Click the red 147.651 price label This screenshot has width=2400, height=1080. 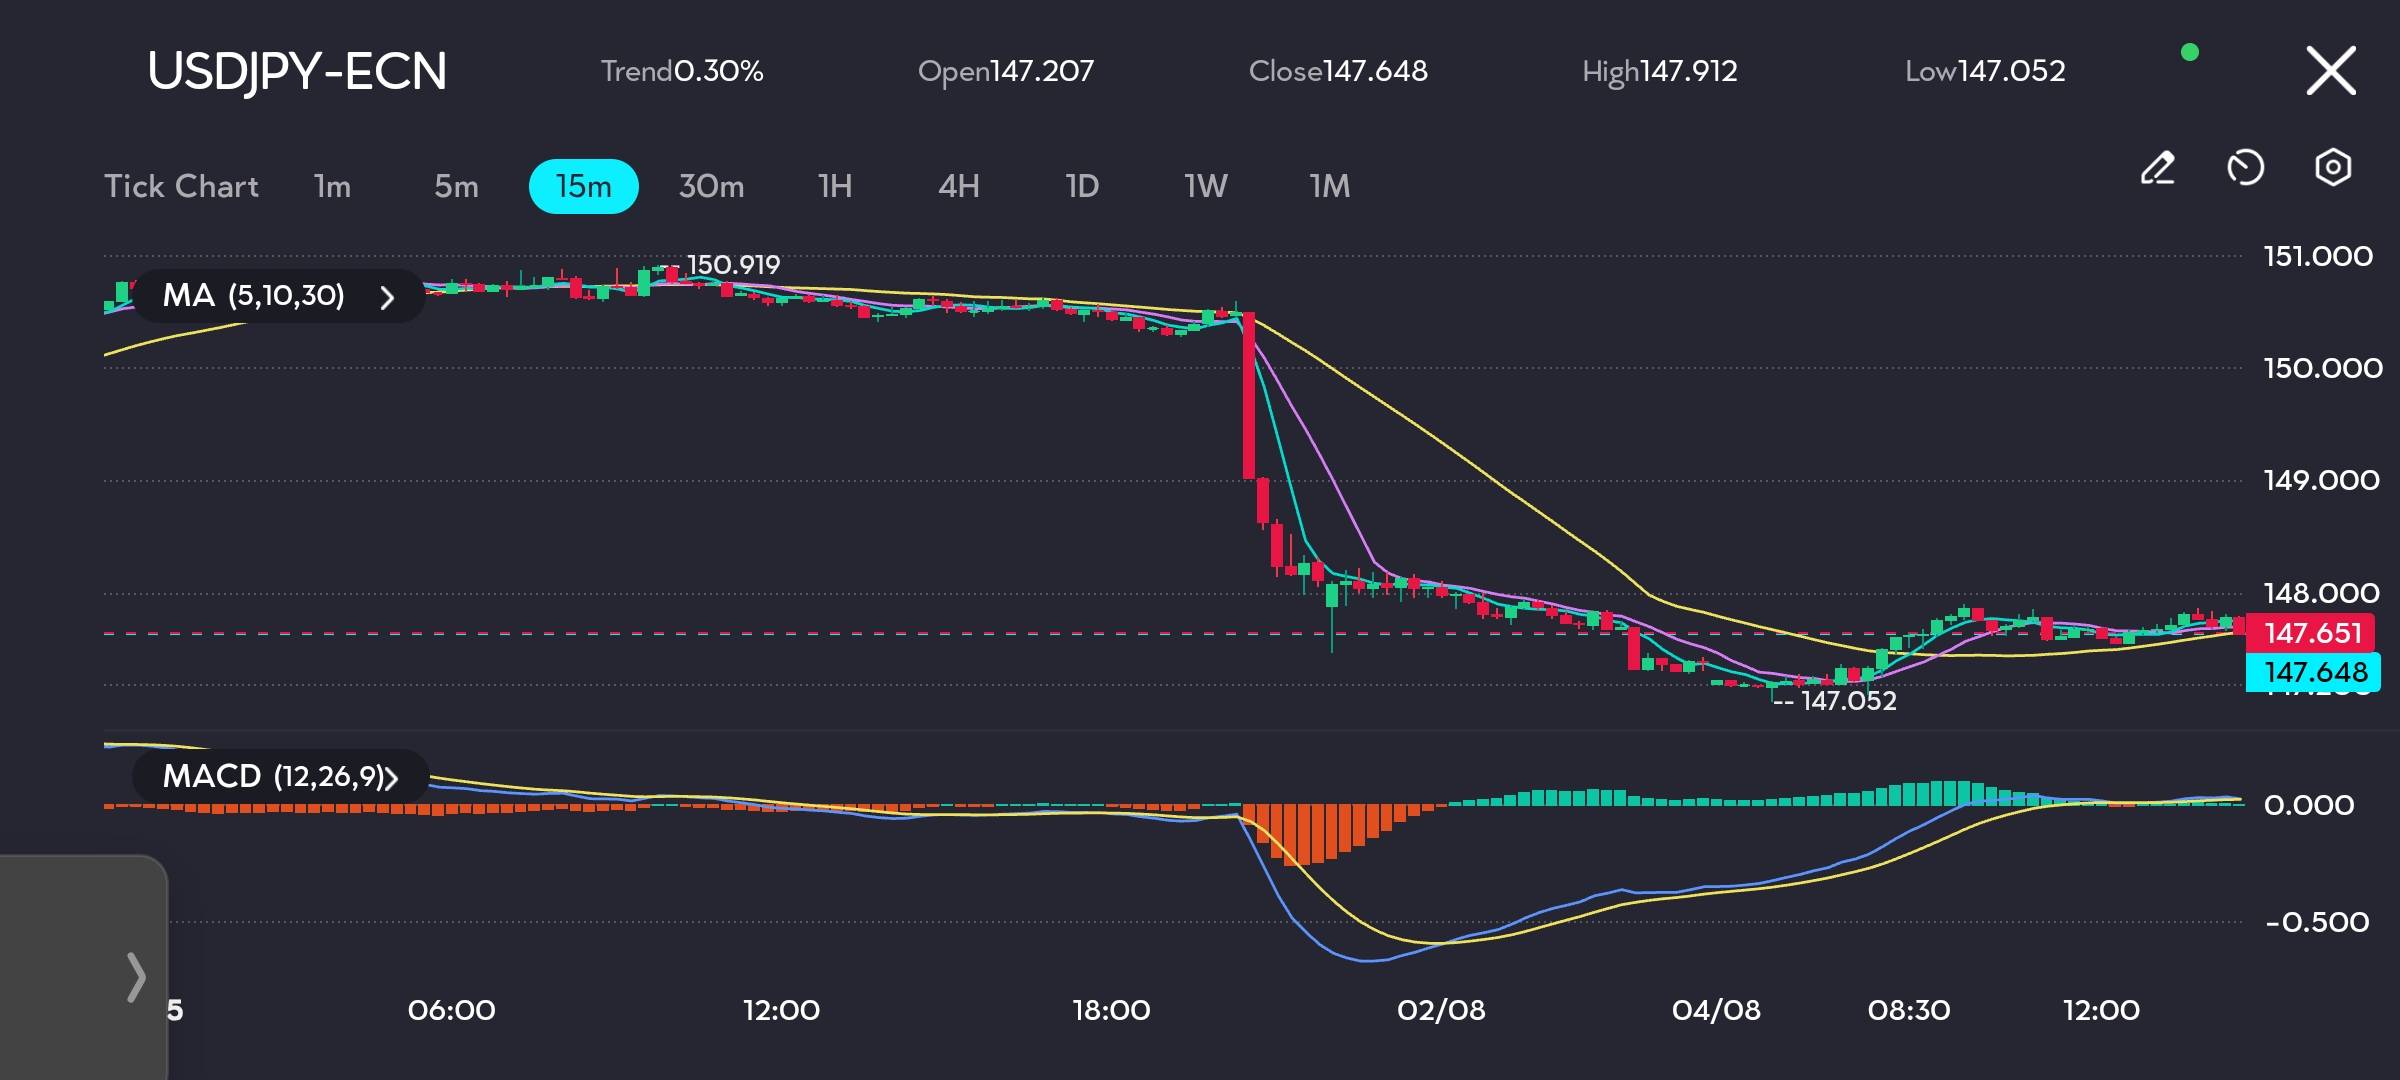(x=2312, y=633)
